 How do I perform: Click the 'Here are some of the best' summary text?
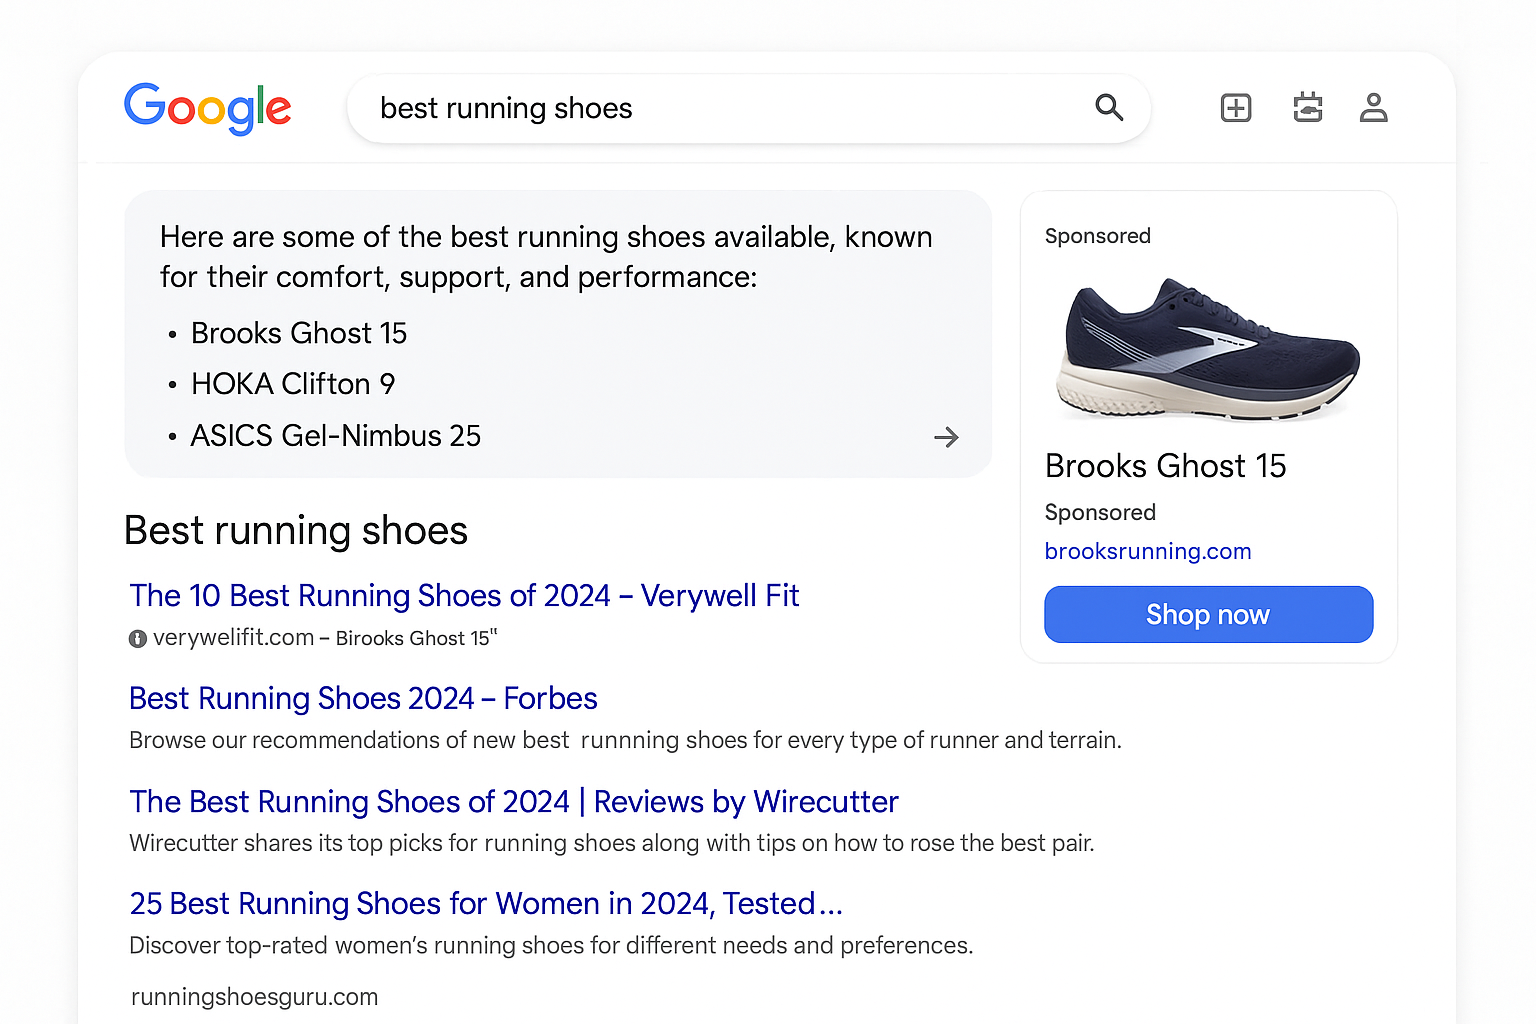tap(546, 257)
